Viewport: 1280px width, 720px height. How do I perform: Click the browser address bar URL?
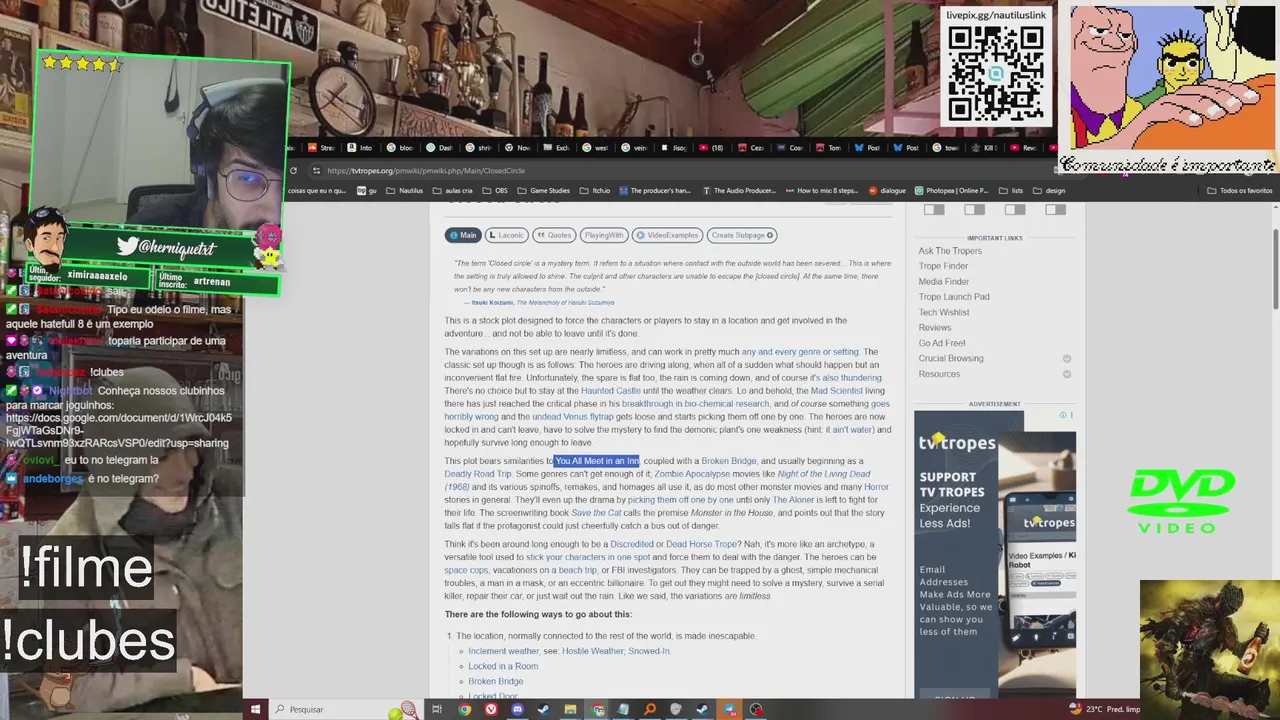[x=426, y=170]
